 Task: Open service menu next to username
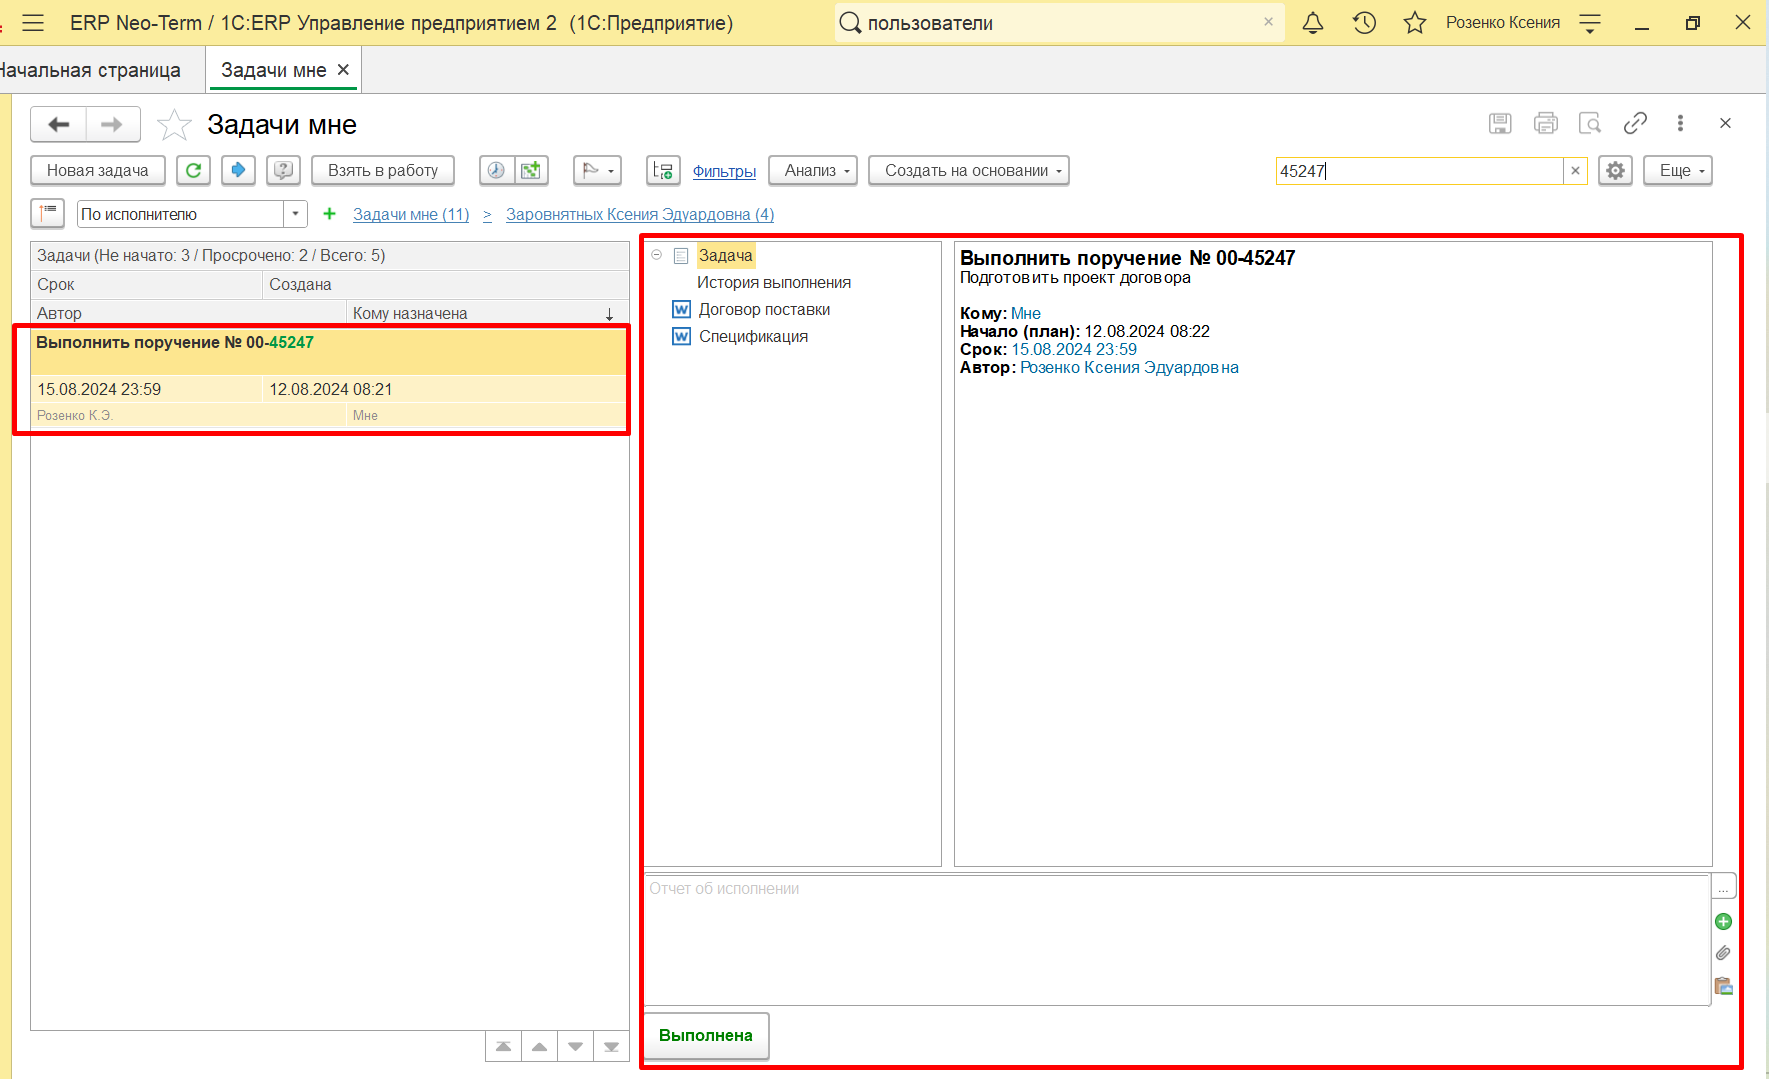click(x=1590, y=22)
